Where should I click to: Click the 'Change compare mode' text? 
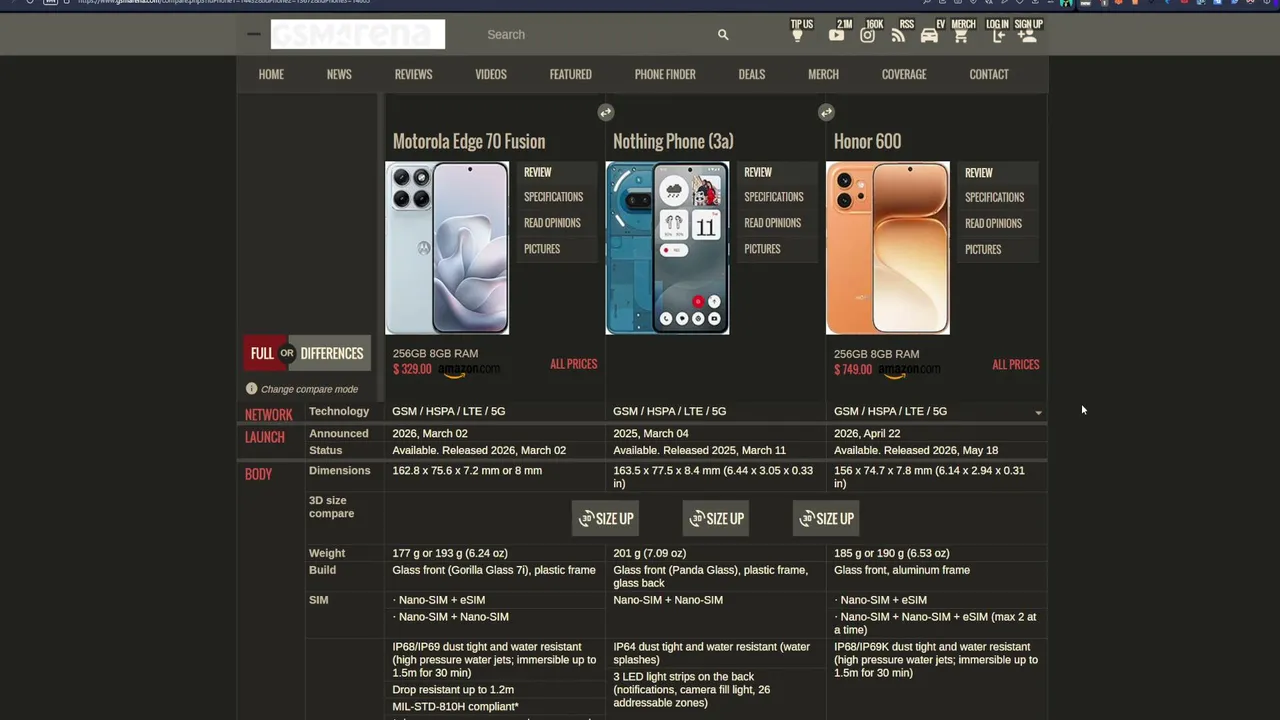pos(310,389)
